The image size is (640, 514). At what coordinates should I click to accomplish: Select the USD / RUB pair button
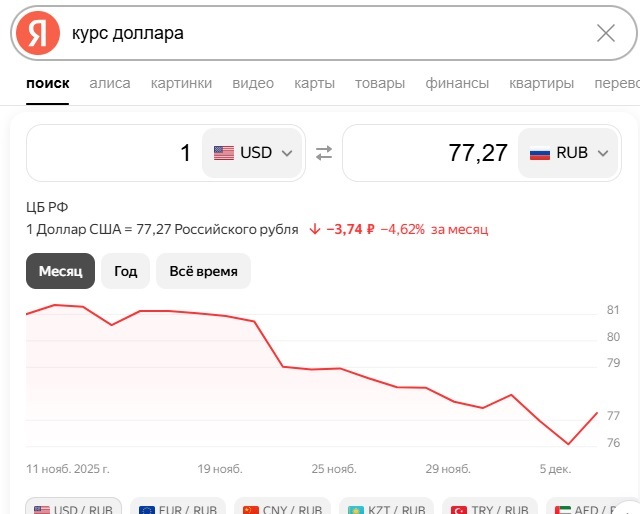pos(74,508)
